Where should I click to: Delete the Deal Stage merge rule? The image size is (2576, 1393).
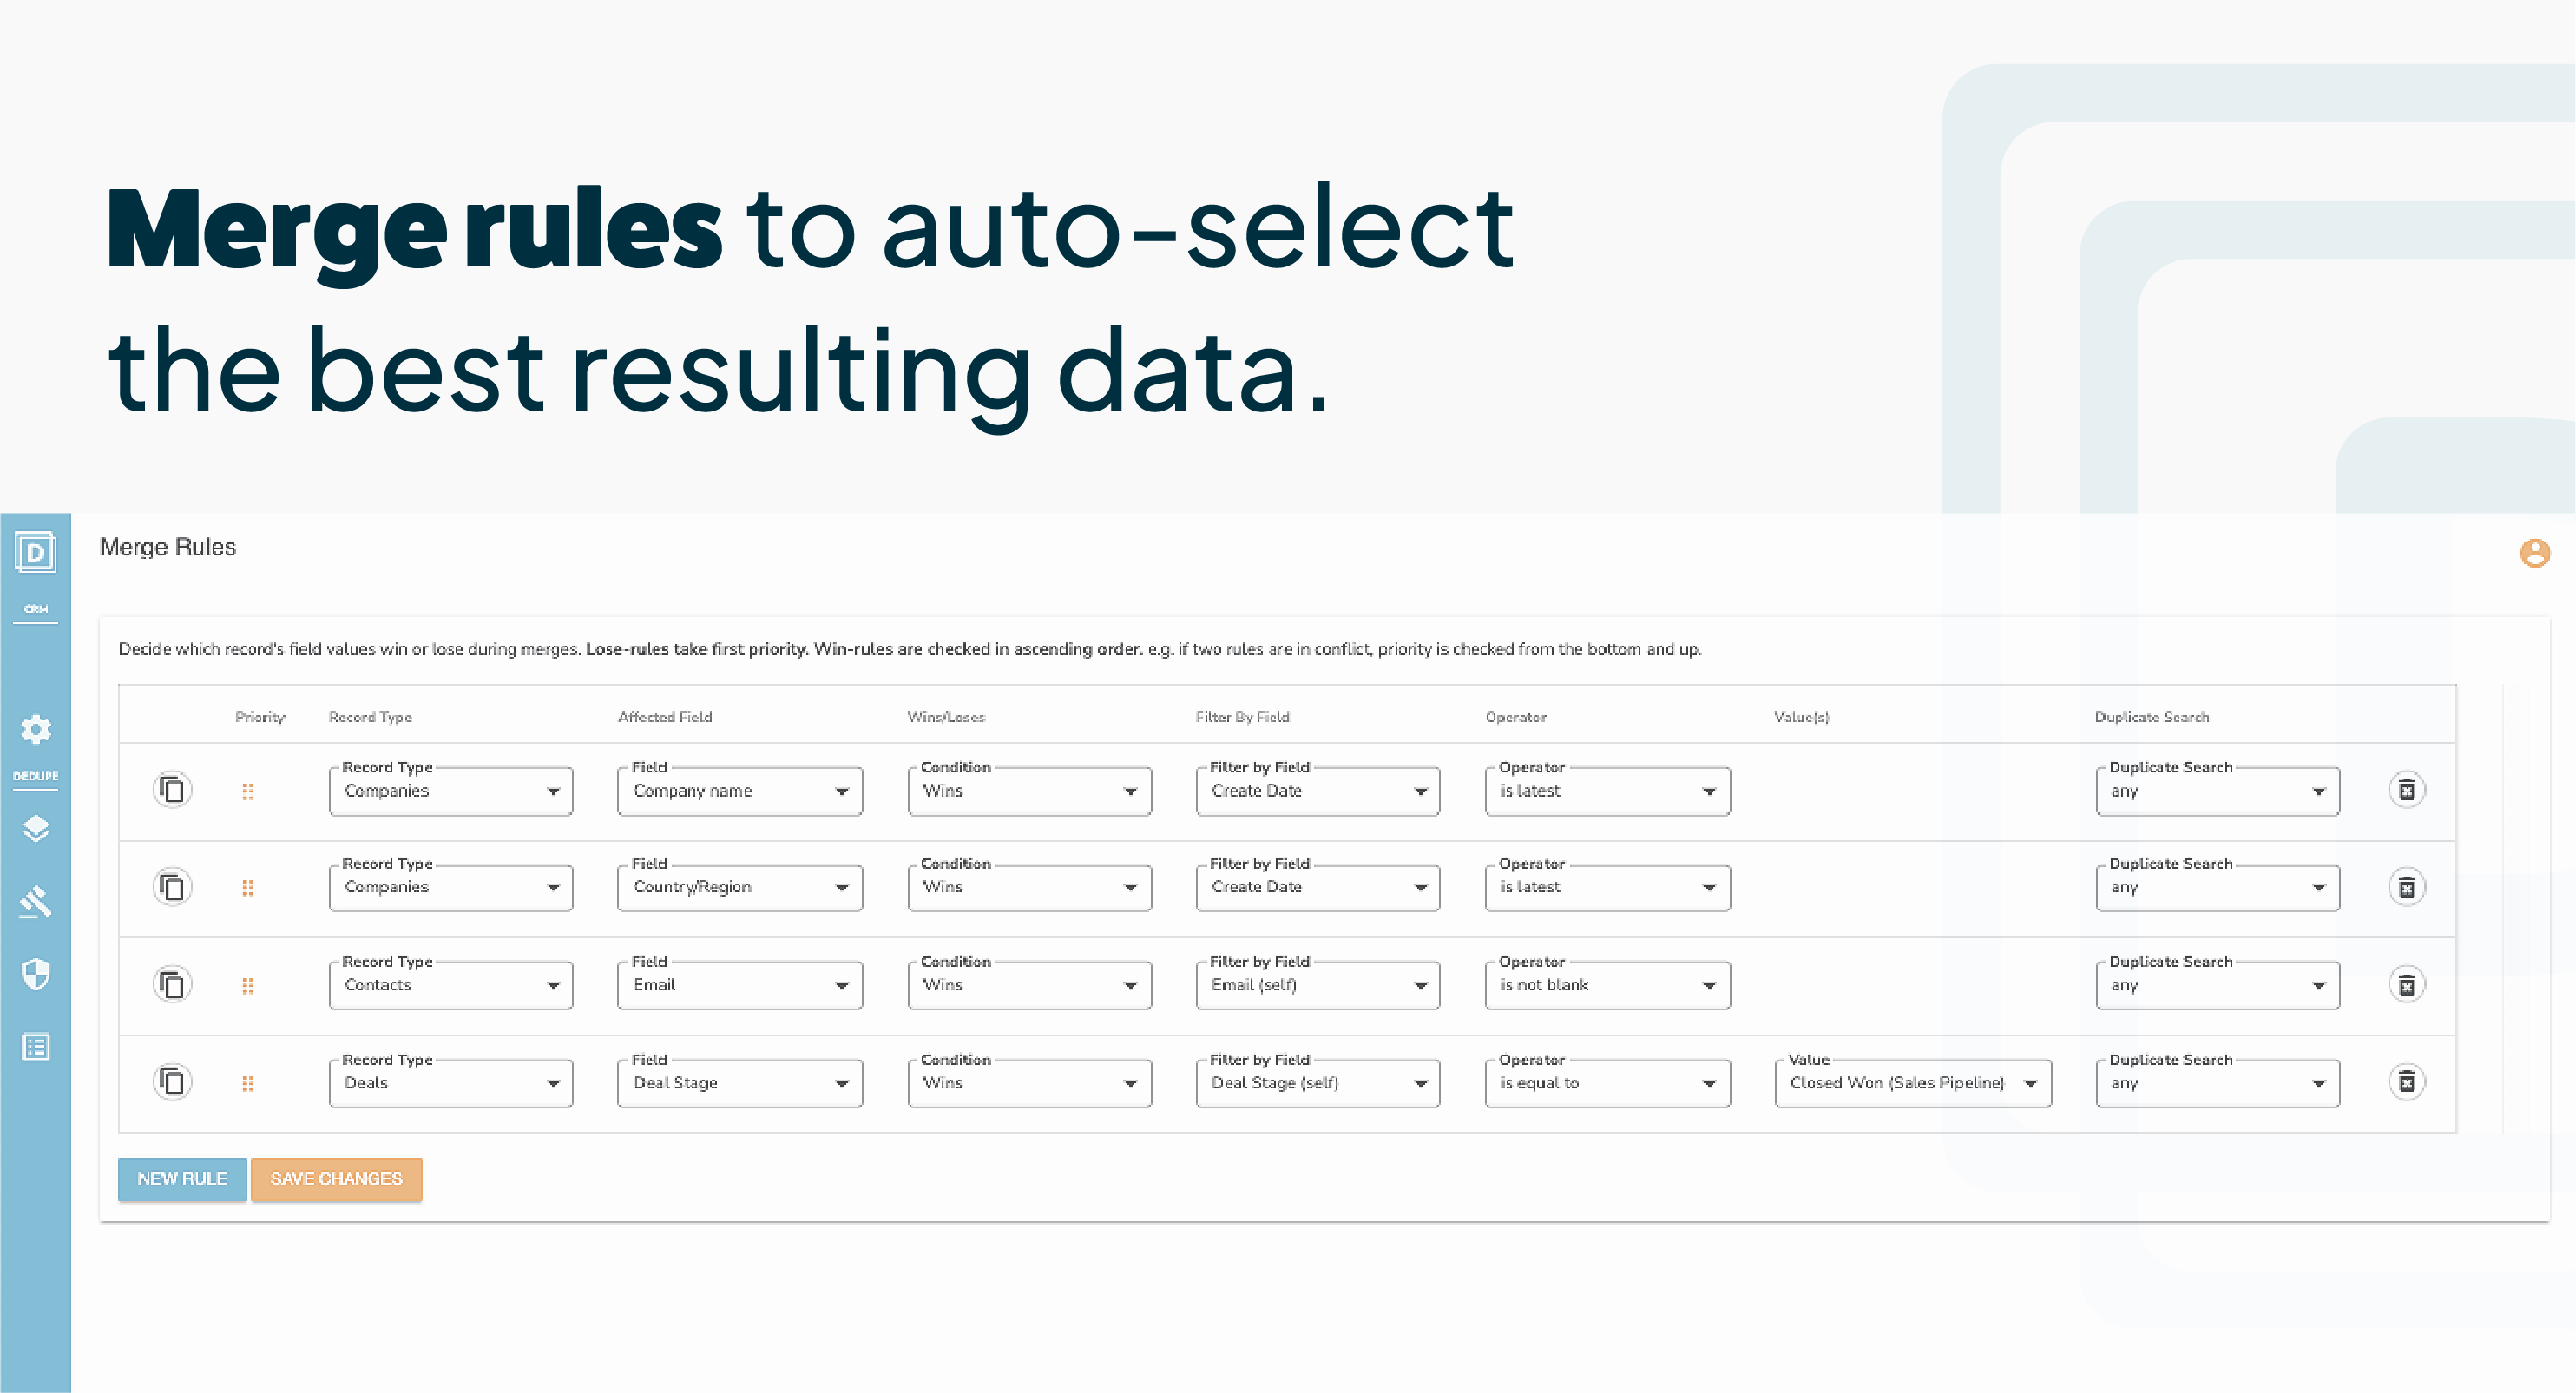click(2407, 1082)
